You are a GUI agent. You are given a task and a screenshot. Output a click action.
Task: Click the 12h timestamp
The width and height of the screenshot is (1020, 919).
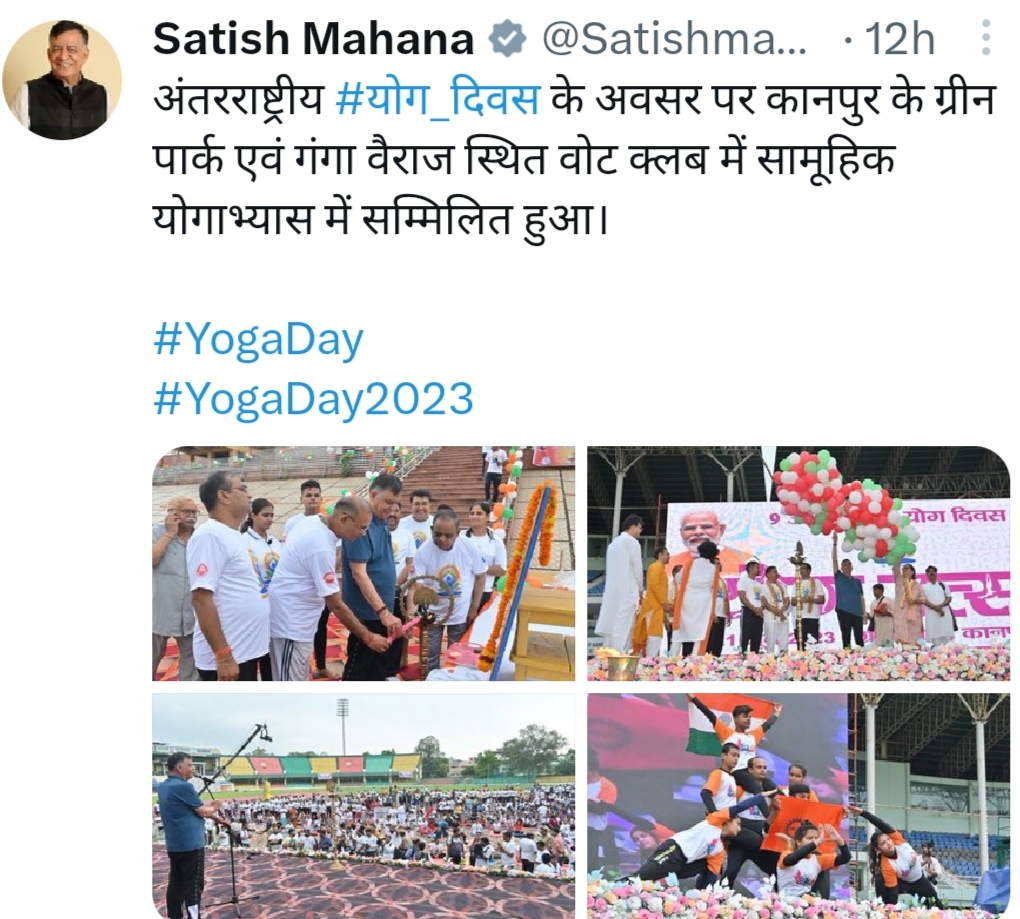[900, 39]
